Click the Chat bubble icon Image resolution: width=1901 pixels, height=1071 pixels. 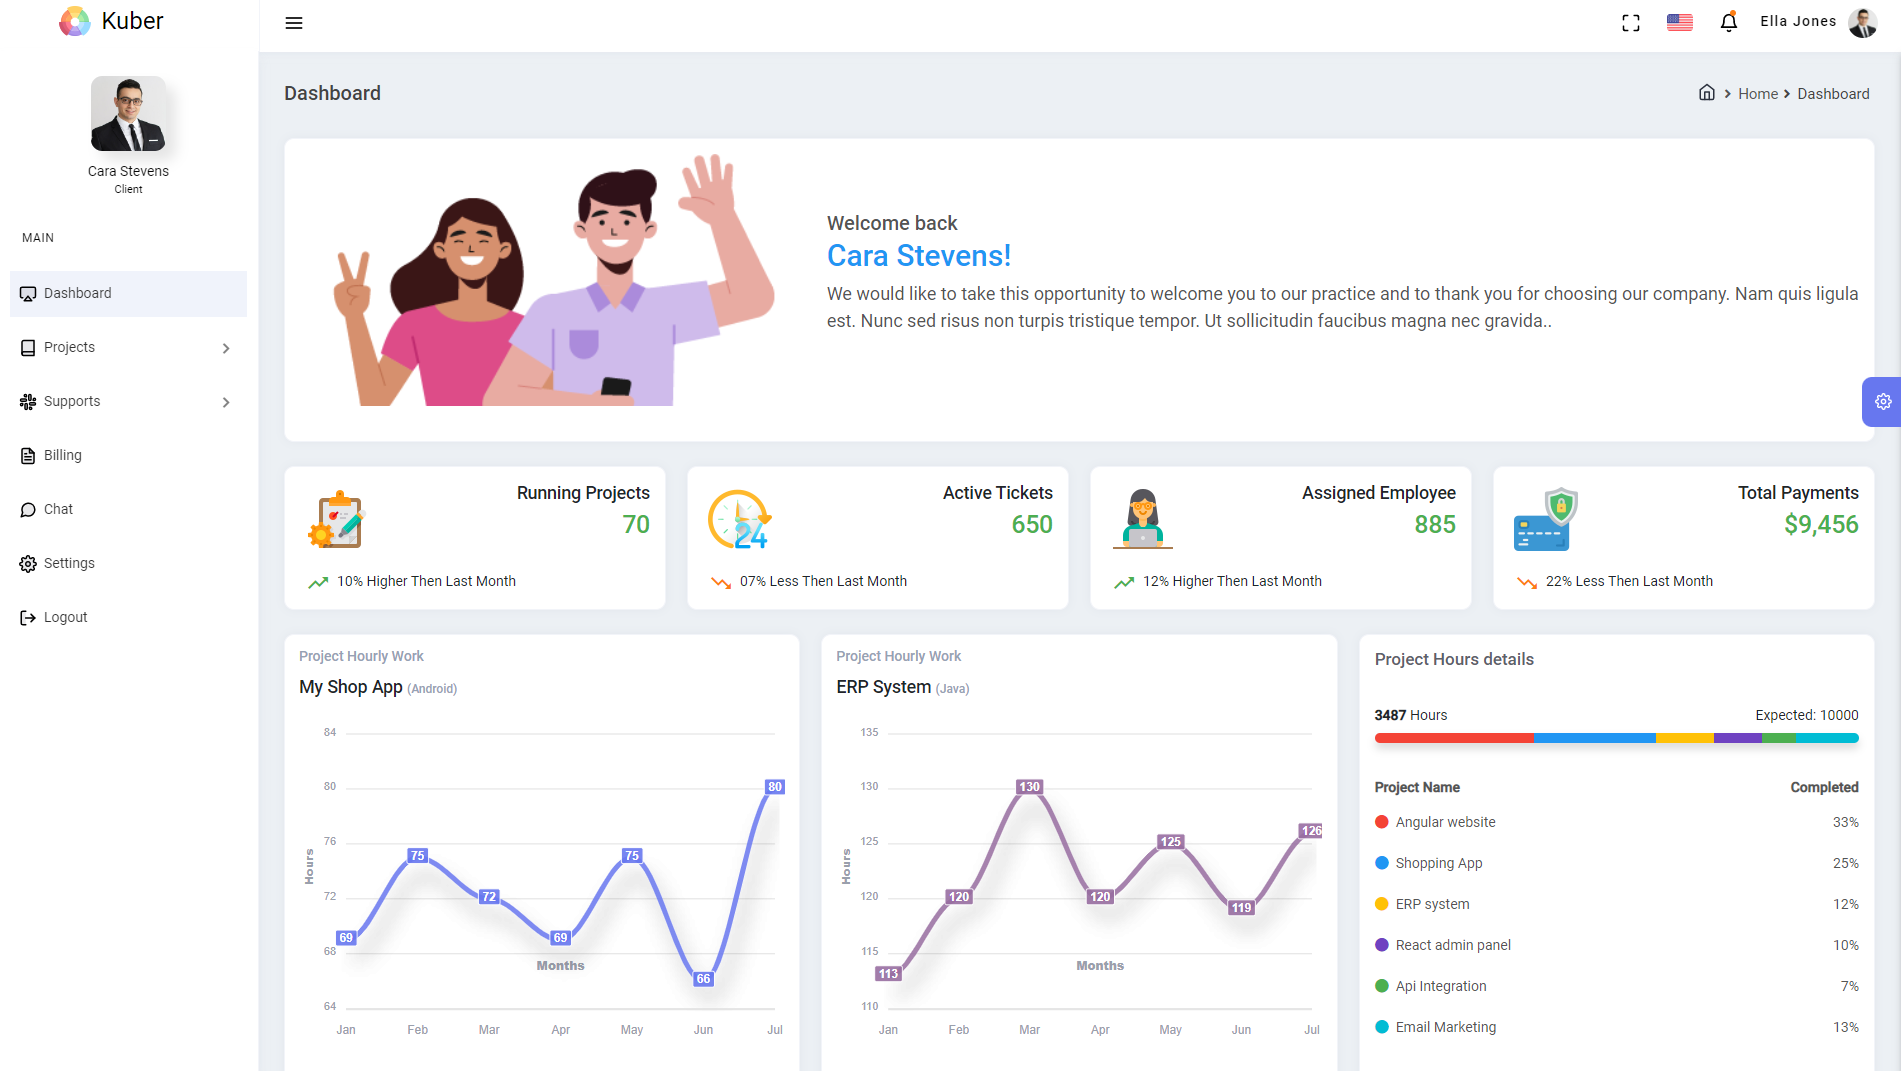pos(28,510)
